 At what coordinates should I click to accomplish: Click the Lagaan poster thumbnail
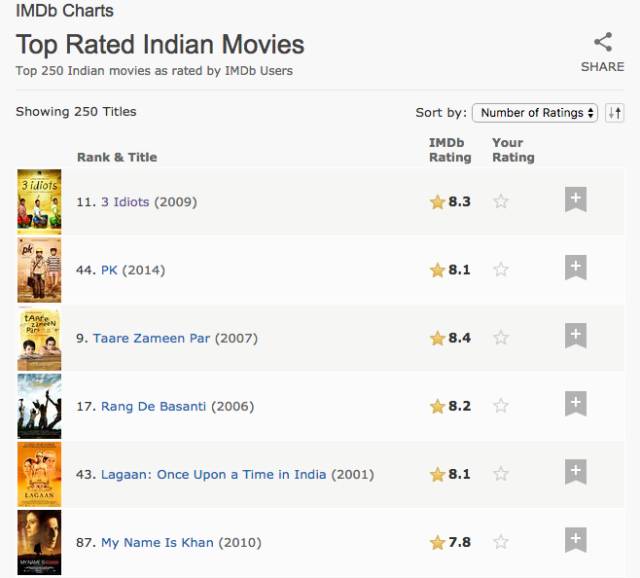(39, 474)
